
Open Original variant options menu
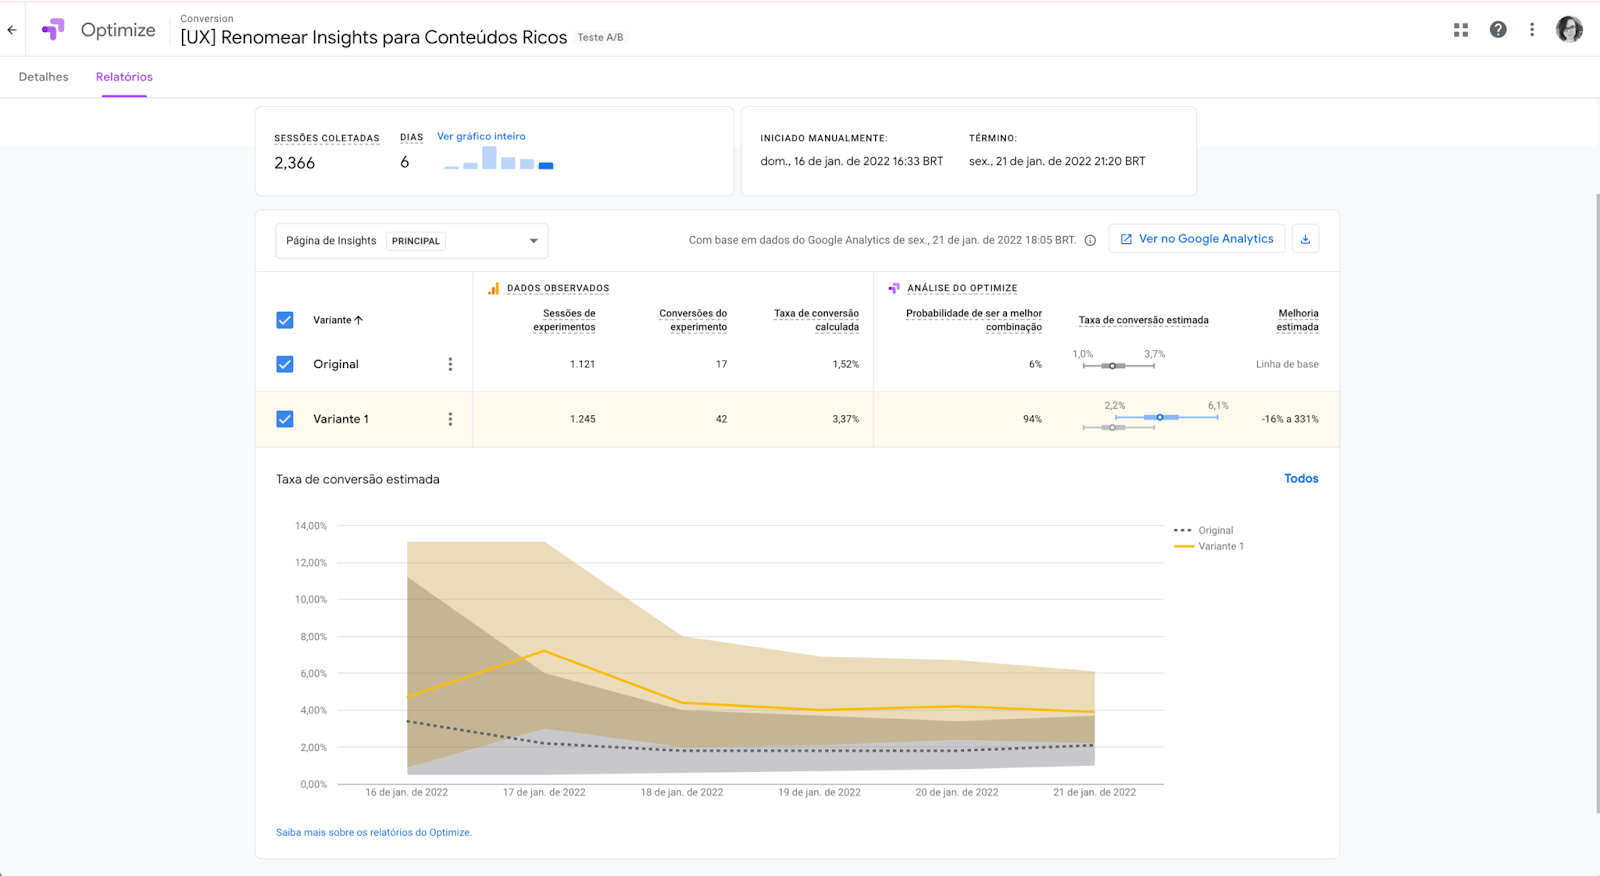[x=450, y=364]
